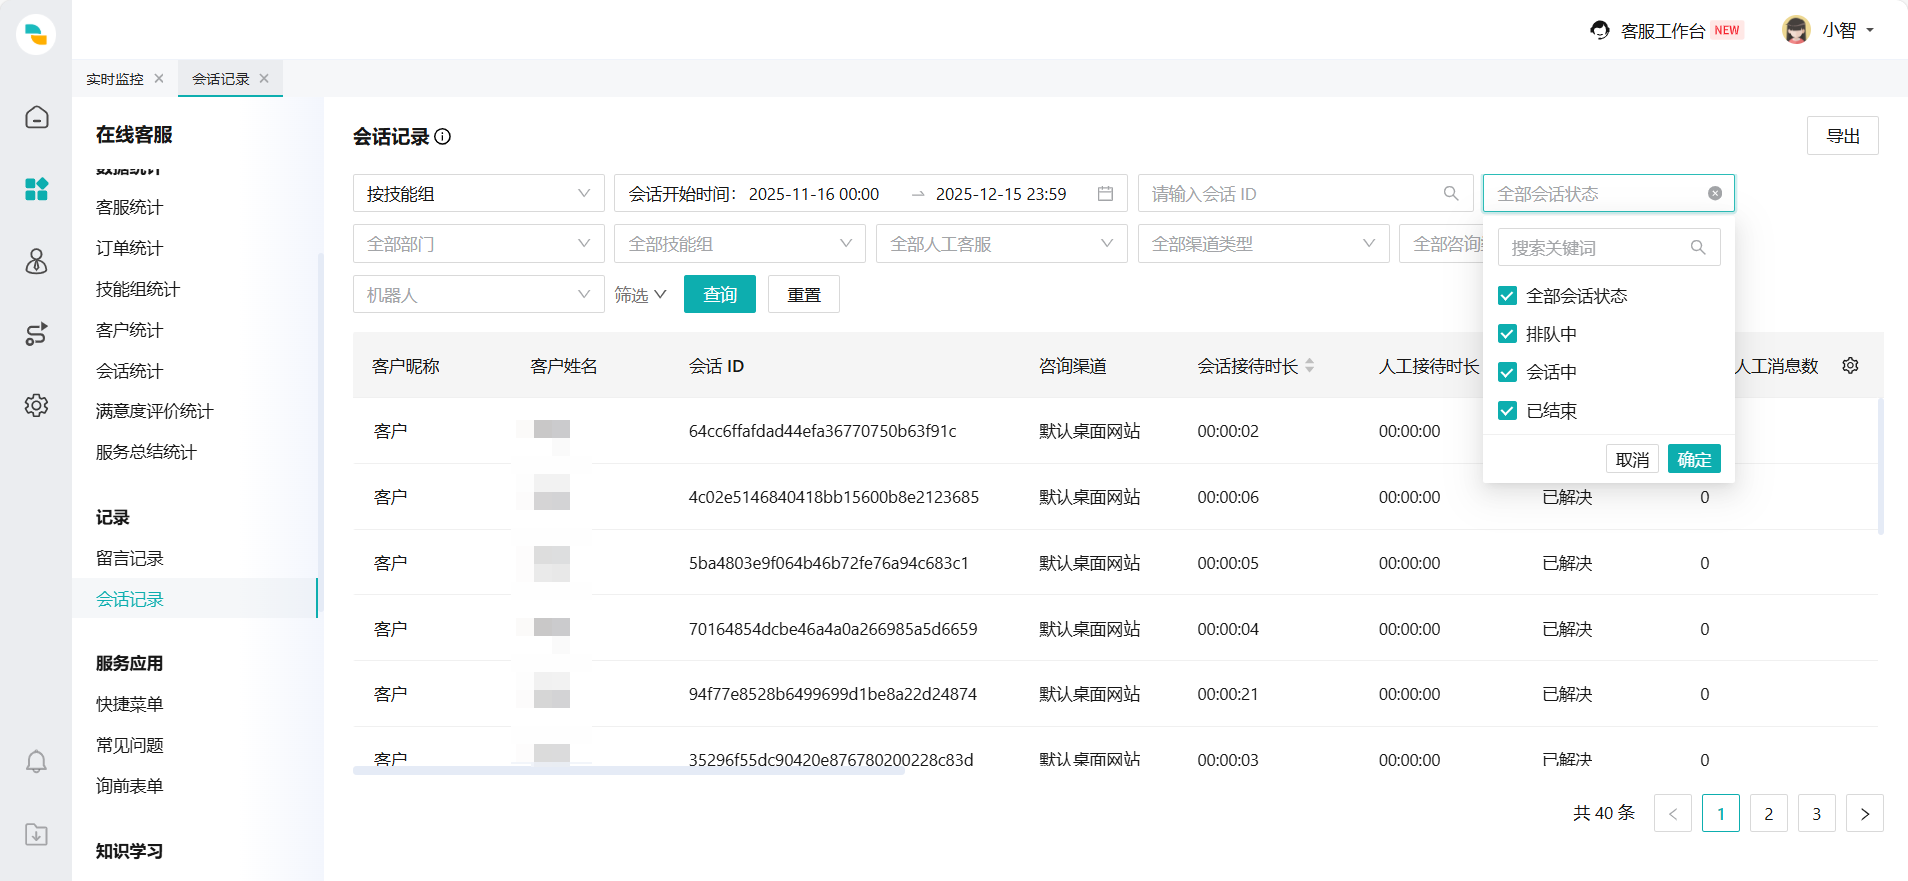Click the sidebar settings gear icon

(36, 406)
